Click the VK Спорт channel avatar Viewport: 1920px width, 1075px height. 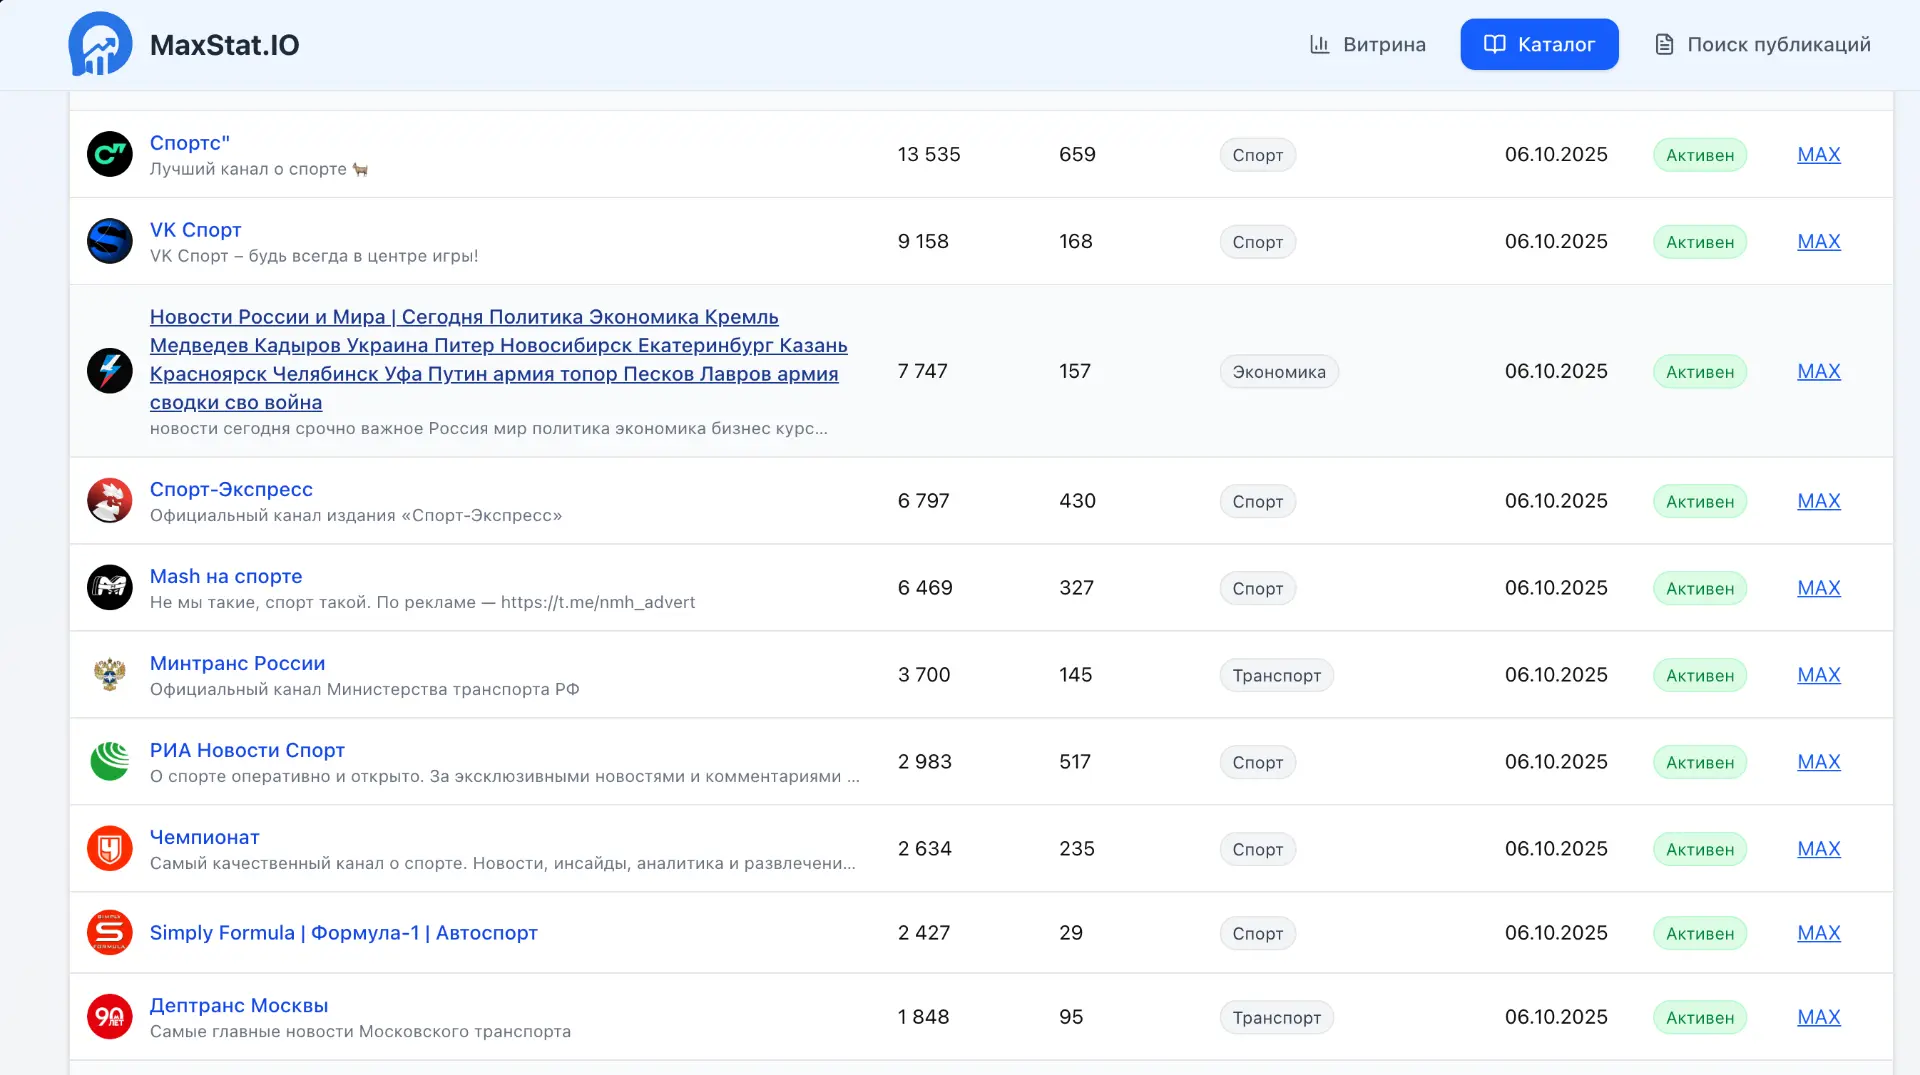(x=110, y=241)
